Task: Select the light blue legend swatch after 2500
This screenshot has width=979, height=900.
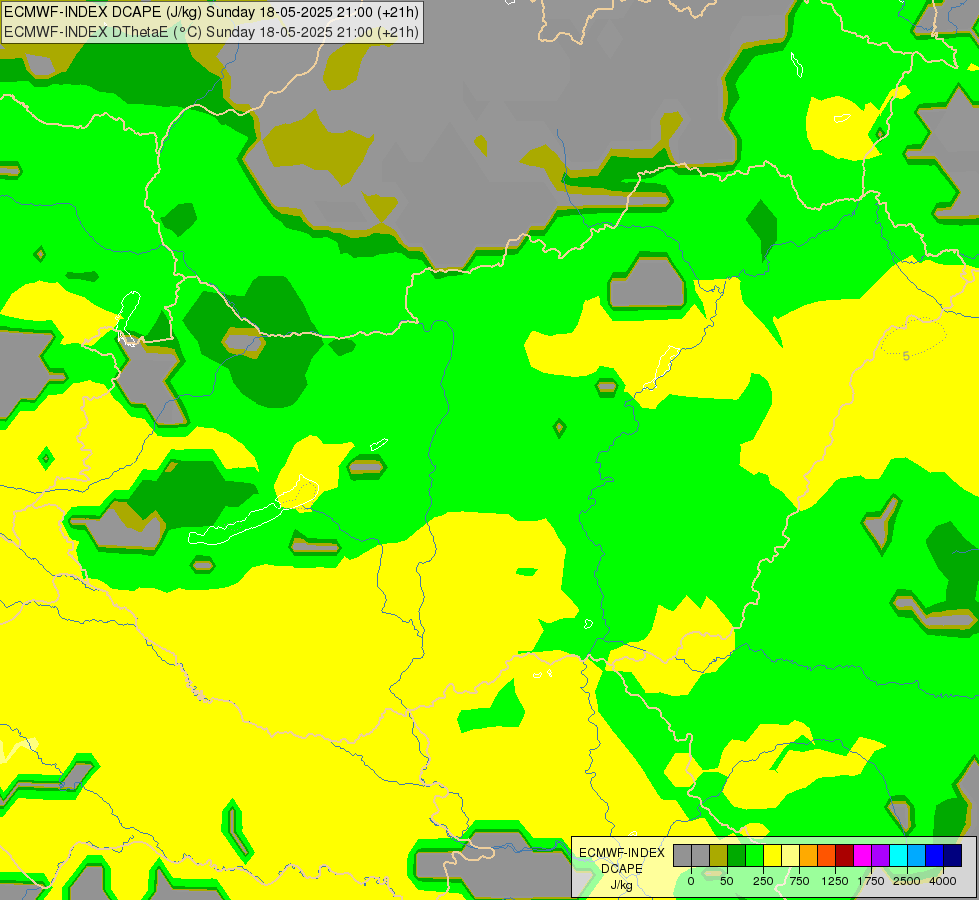Action: coord(917,855)
